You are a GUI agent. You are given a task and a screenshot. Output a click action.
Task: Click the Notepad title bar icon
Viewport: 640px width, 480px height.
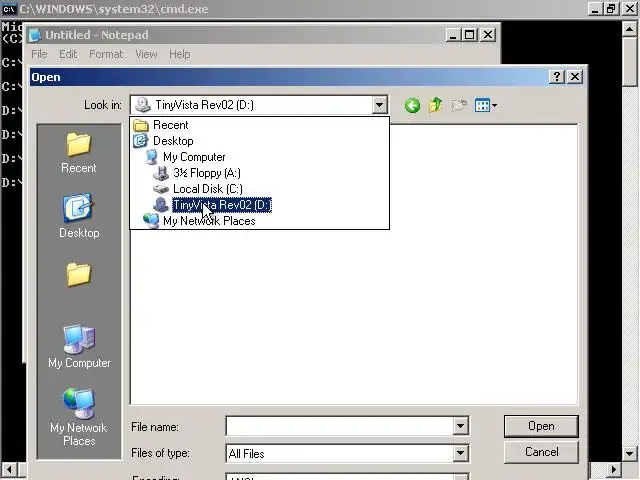pyautogui.click(x=35, y=35)
